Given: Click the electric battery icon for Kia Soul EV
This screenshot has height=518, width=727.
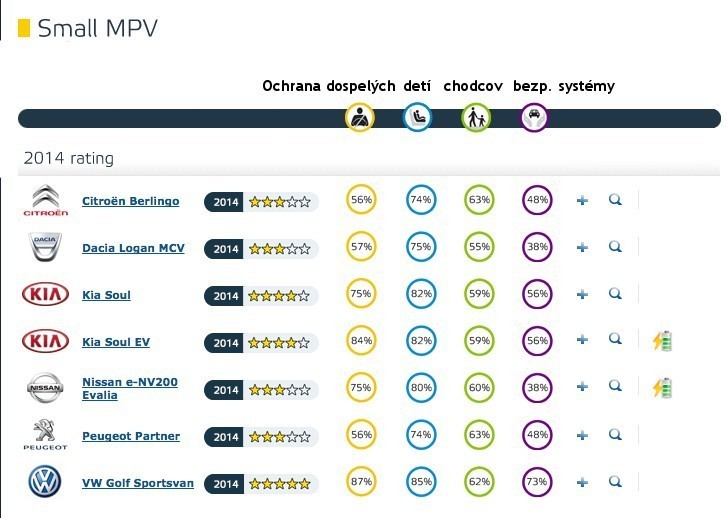Looking at the screenshot, I should pos(662,341).
